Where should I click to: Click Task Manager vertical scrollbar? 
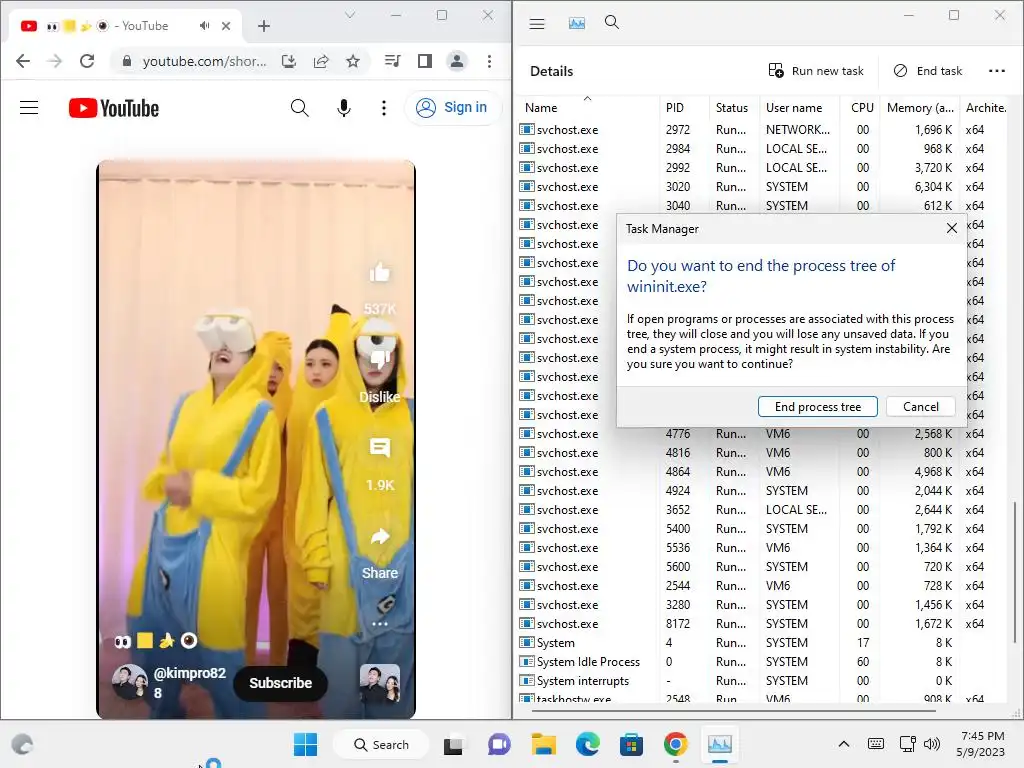(1014, 571)
